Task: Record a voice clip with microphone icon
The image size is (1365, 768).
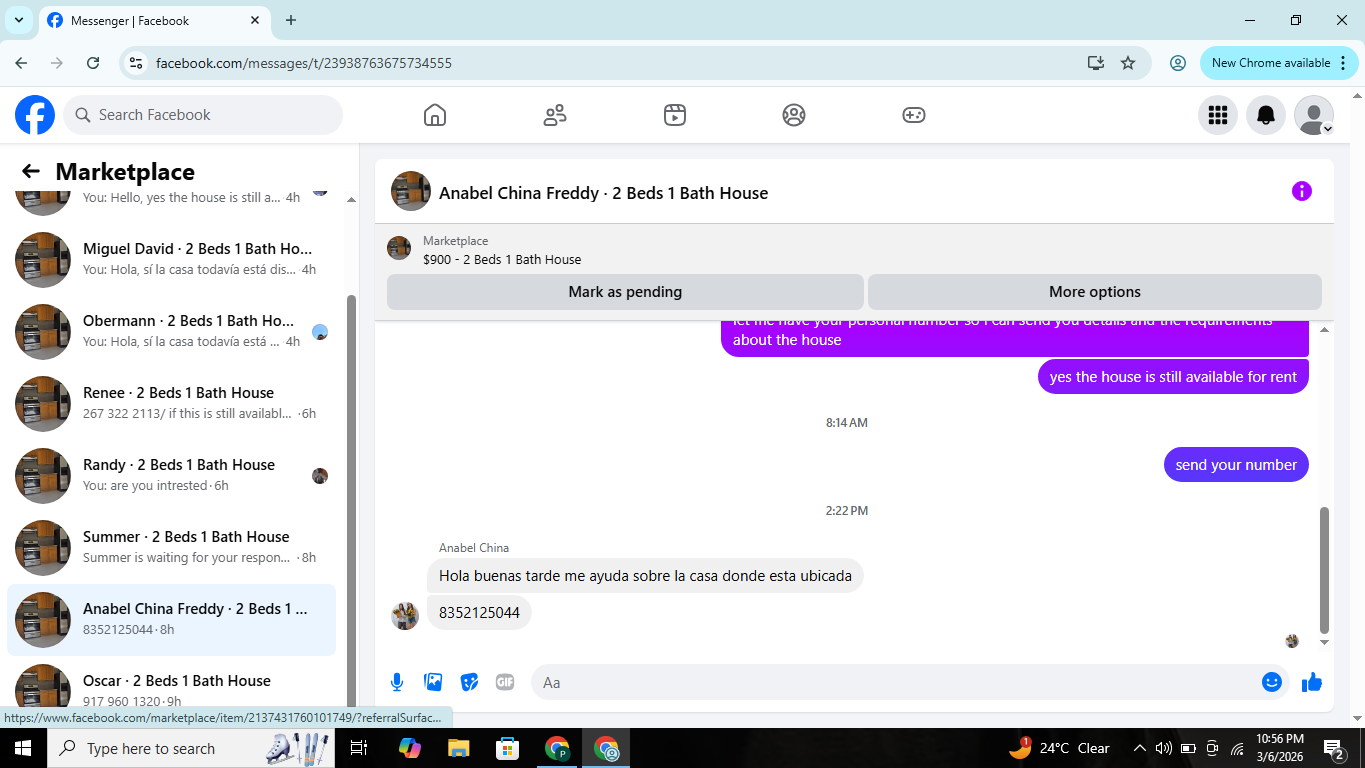Action: point(397,682)
